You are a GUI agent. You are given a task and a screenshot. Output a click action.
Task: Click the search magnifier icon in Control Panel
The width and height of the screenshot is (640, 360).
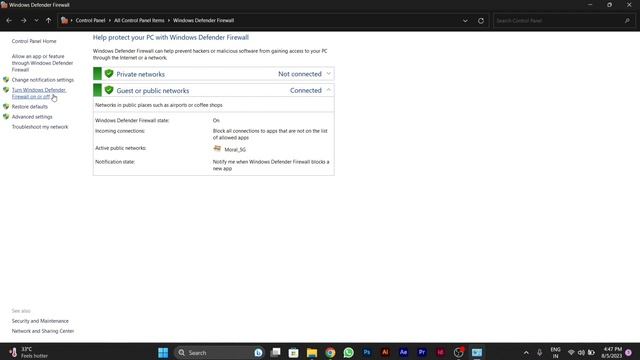pos(627,20)
